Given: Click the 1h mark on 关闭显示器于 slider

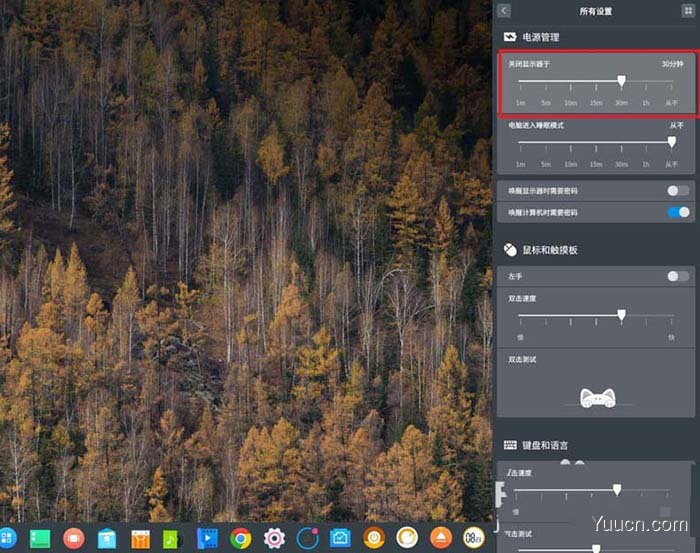Looking at the screenshot, I should (x=646, y=103).
